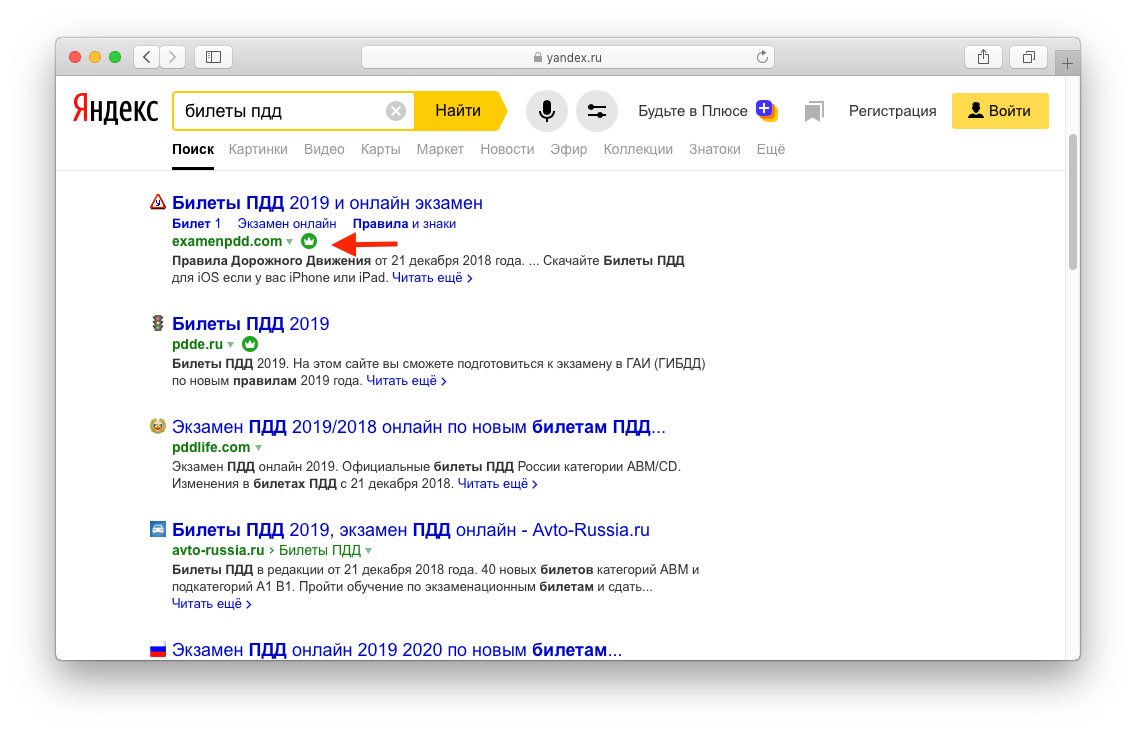The image size is (1136, 734).
Task: Switch to the Картинки tab
Action: coord(257,149)
